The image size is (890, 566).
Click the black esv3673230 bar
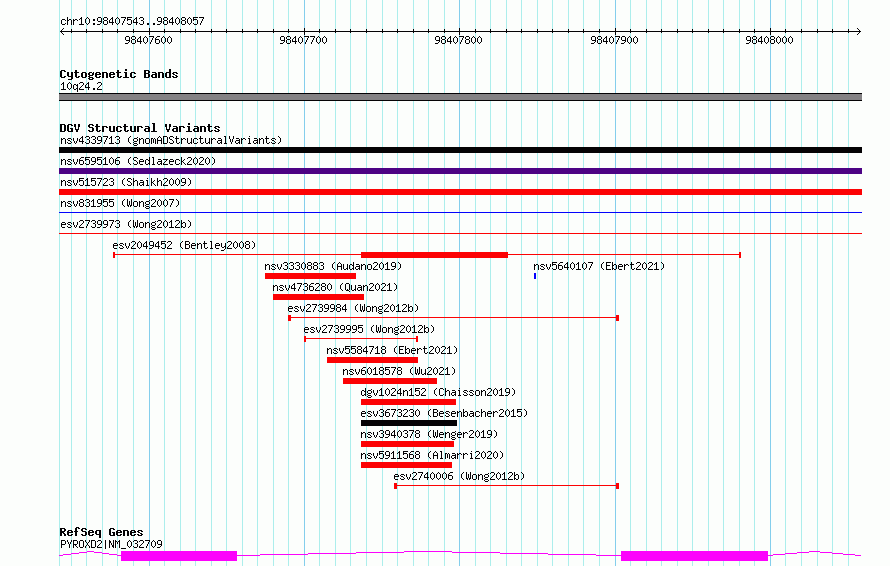coord(409,423)
